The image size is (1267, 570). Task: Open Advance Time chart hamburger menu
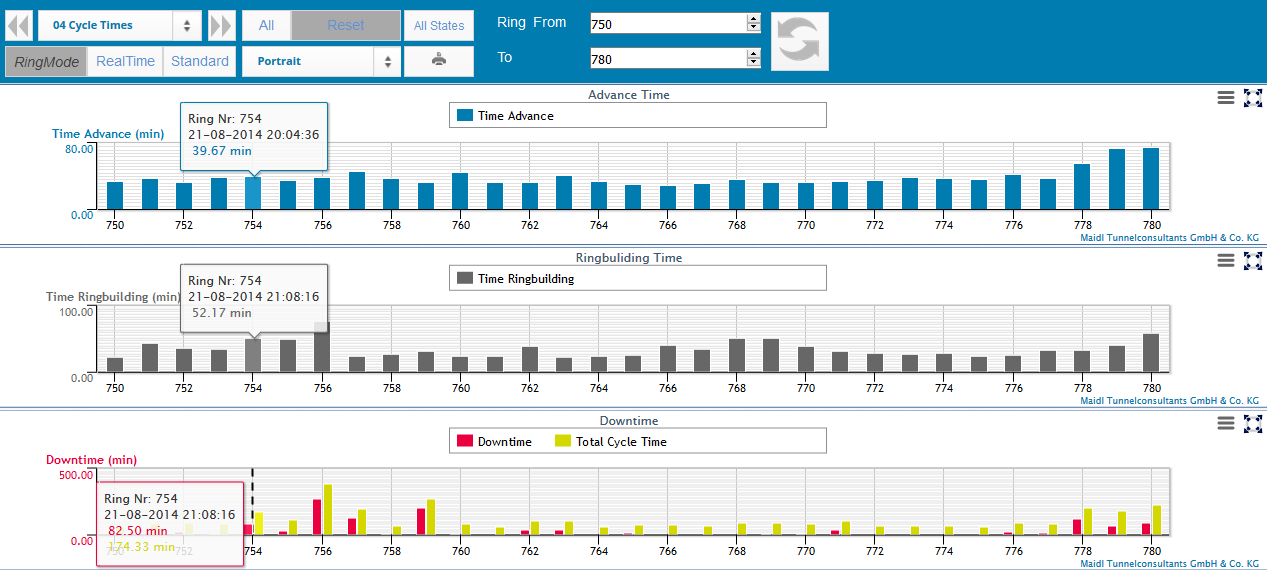pyautogui.click(x=1225, y=97)
